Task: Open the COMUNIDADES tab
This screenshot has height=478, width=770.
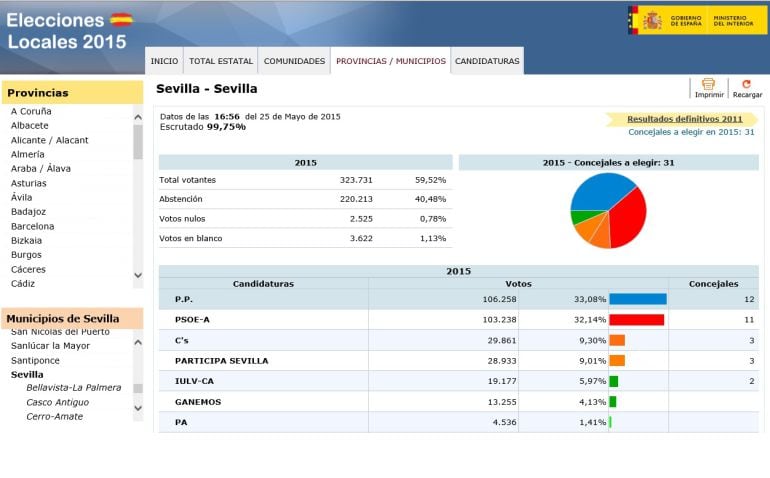Action: [294, 61]
